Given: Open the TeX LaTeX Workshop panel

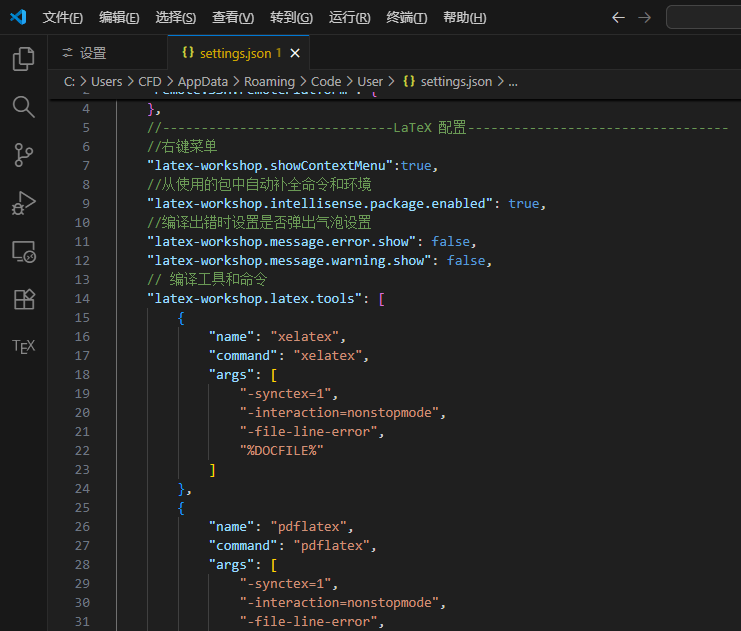Looking at the screenshot, I should tap(23, 346).
